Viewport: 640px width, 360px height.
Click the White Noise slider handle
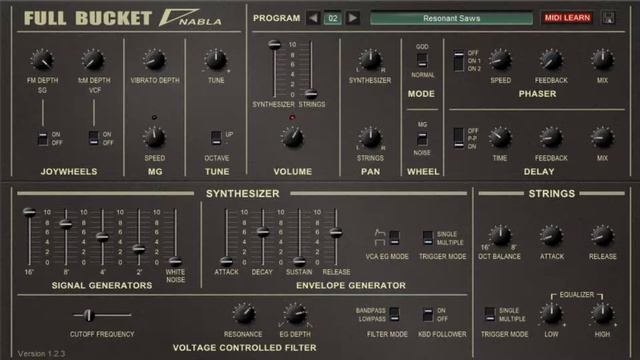pyautogui.click(x=176, y=261)
